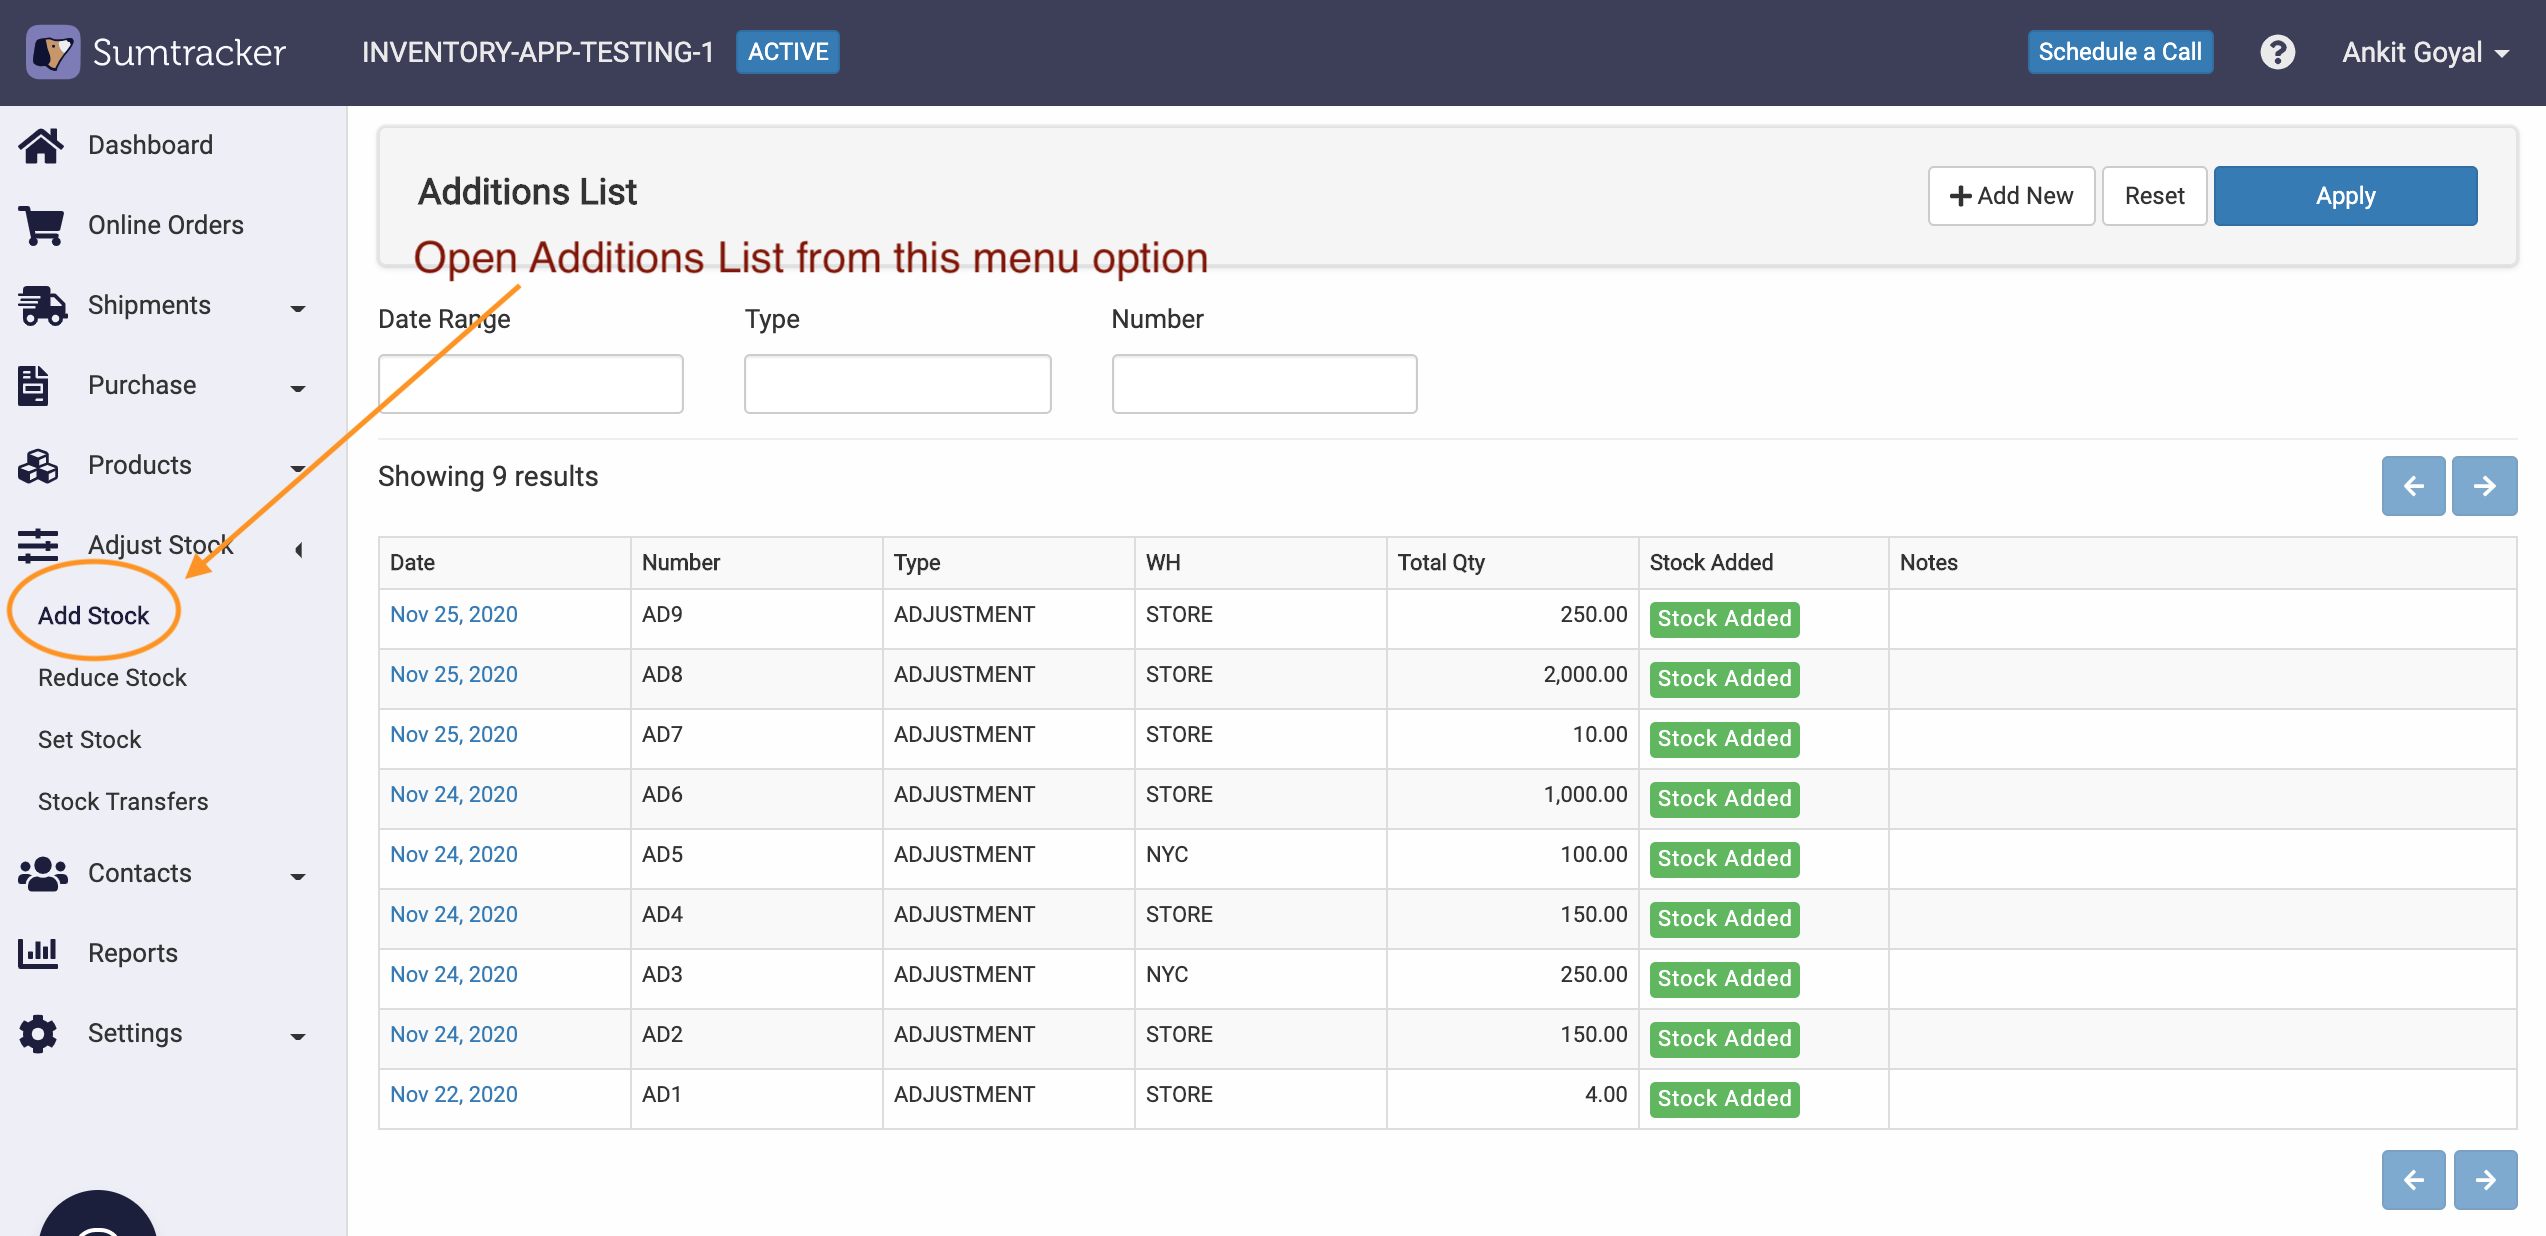Click the Total Qty column header
2546x1236 pixels.
pos(1512,563)
